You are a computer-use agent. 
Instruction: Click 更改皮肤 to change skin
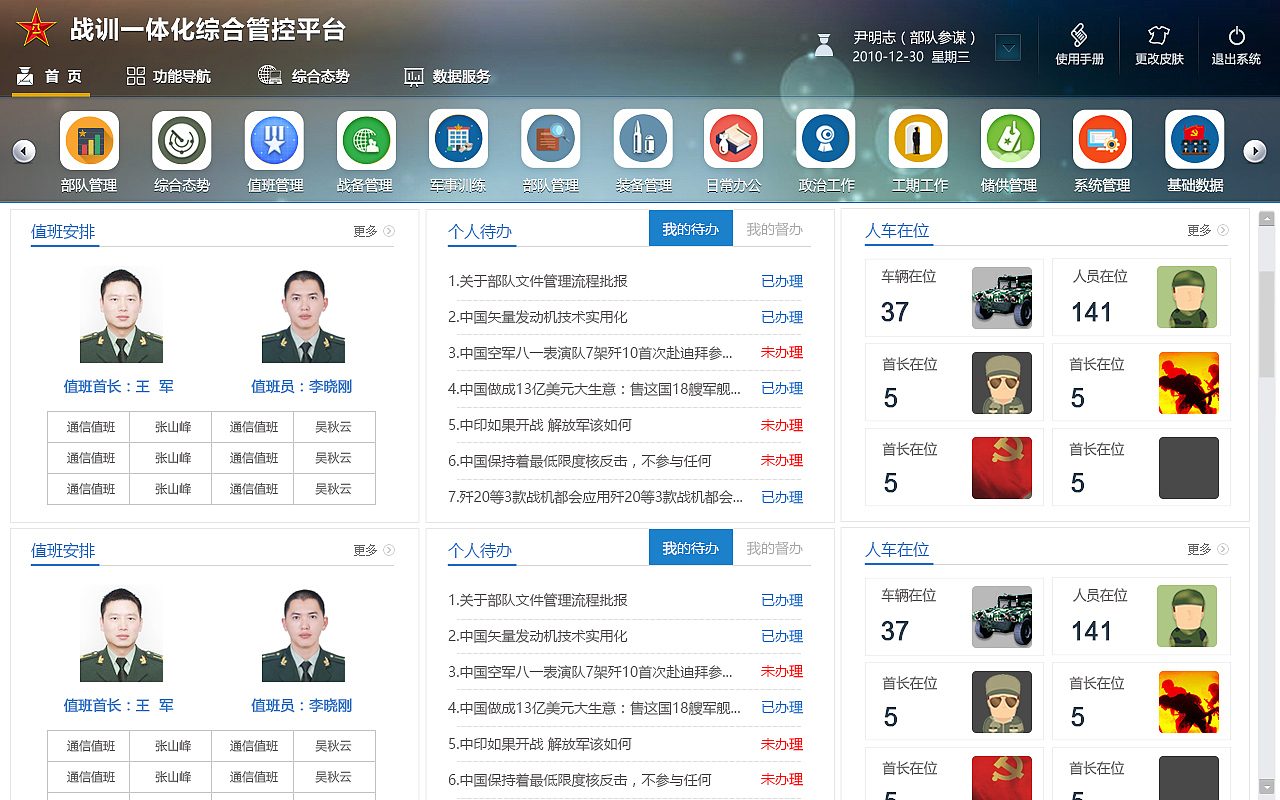(1159, 45)
